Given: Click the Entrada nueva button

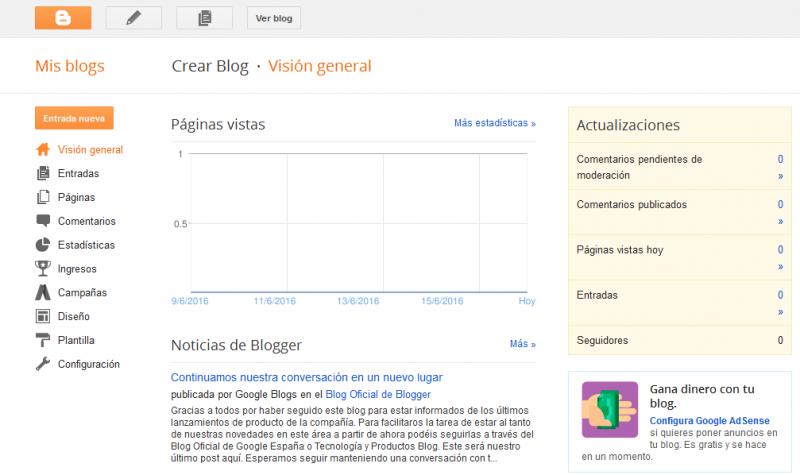Looking at the screenshot, I should click(74, 118).
